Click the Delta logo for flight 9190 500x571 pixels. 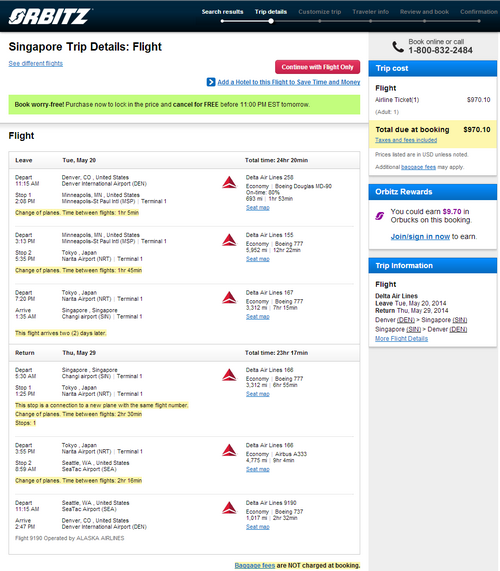(229, 508)
